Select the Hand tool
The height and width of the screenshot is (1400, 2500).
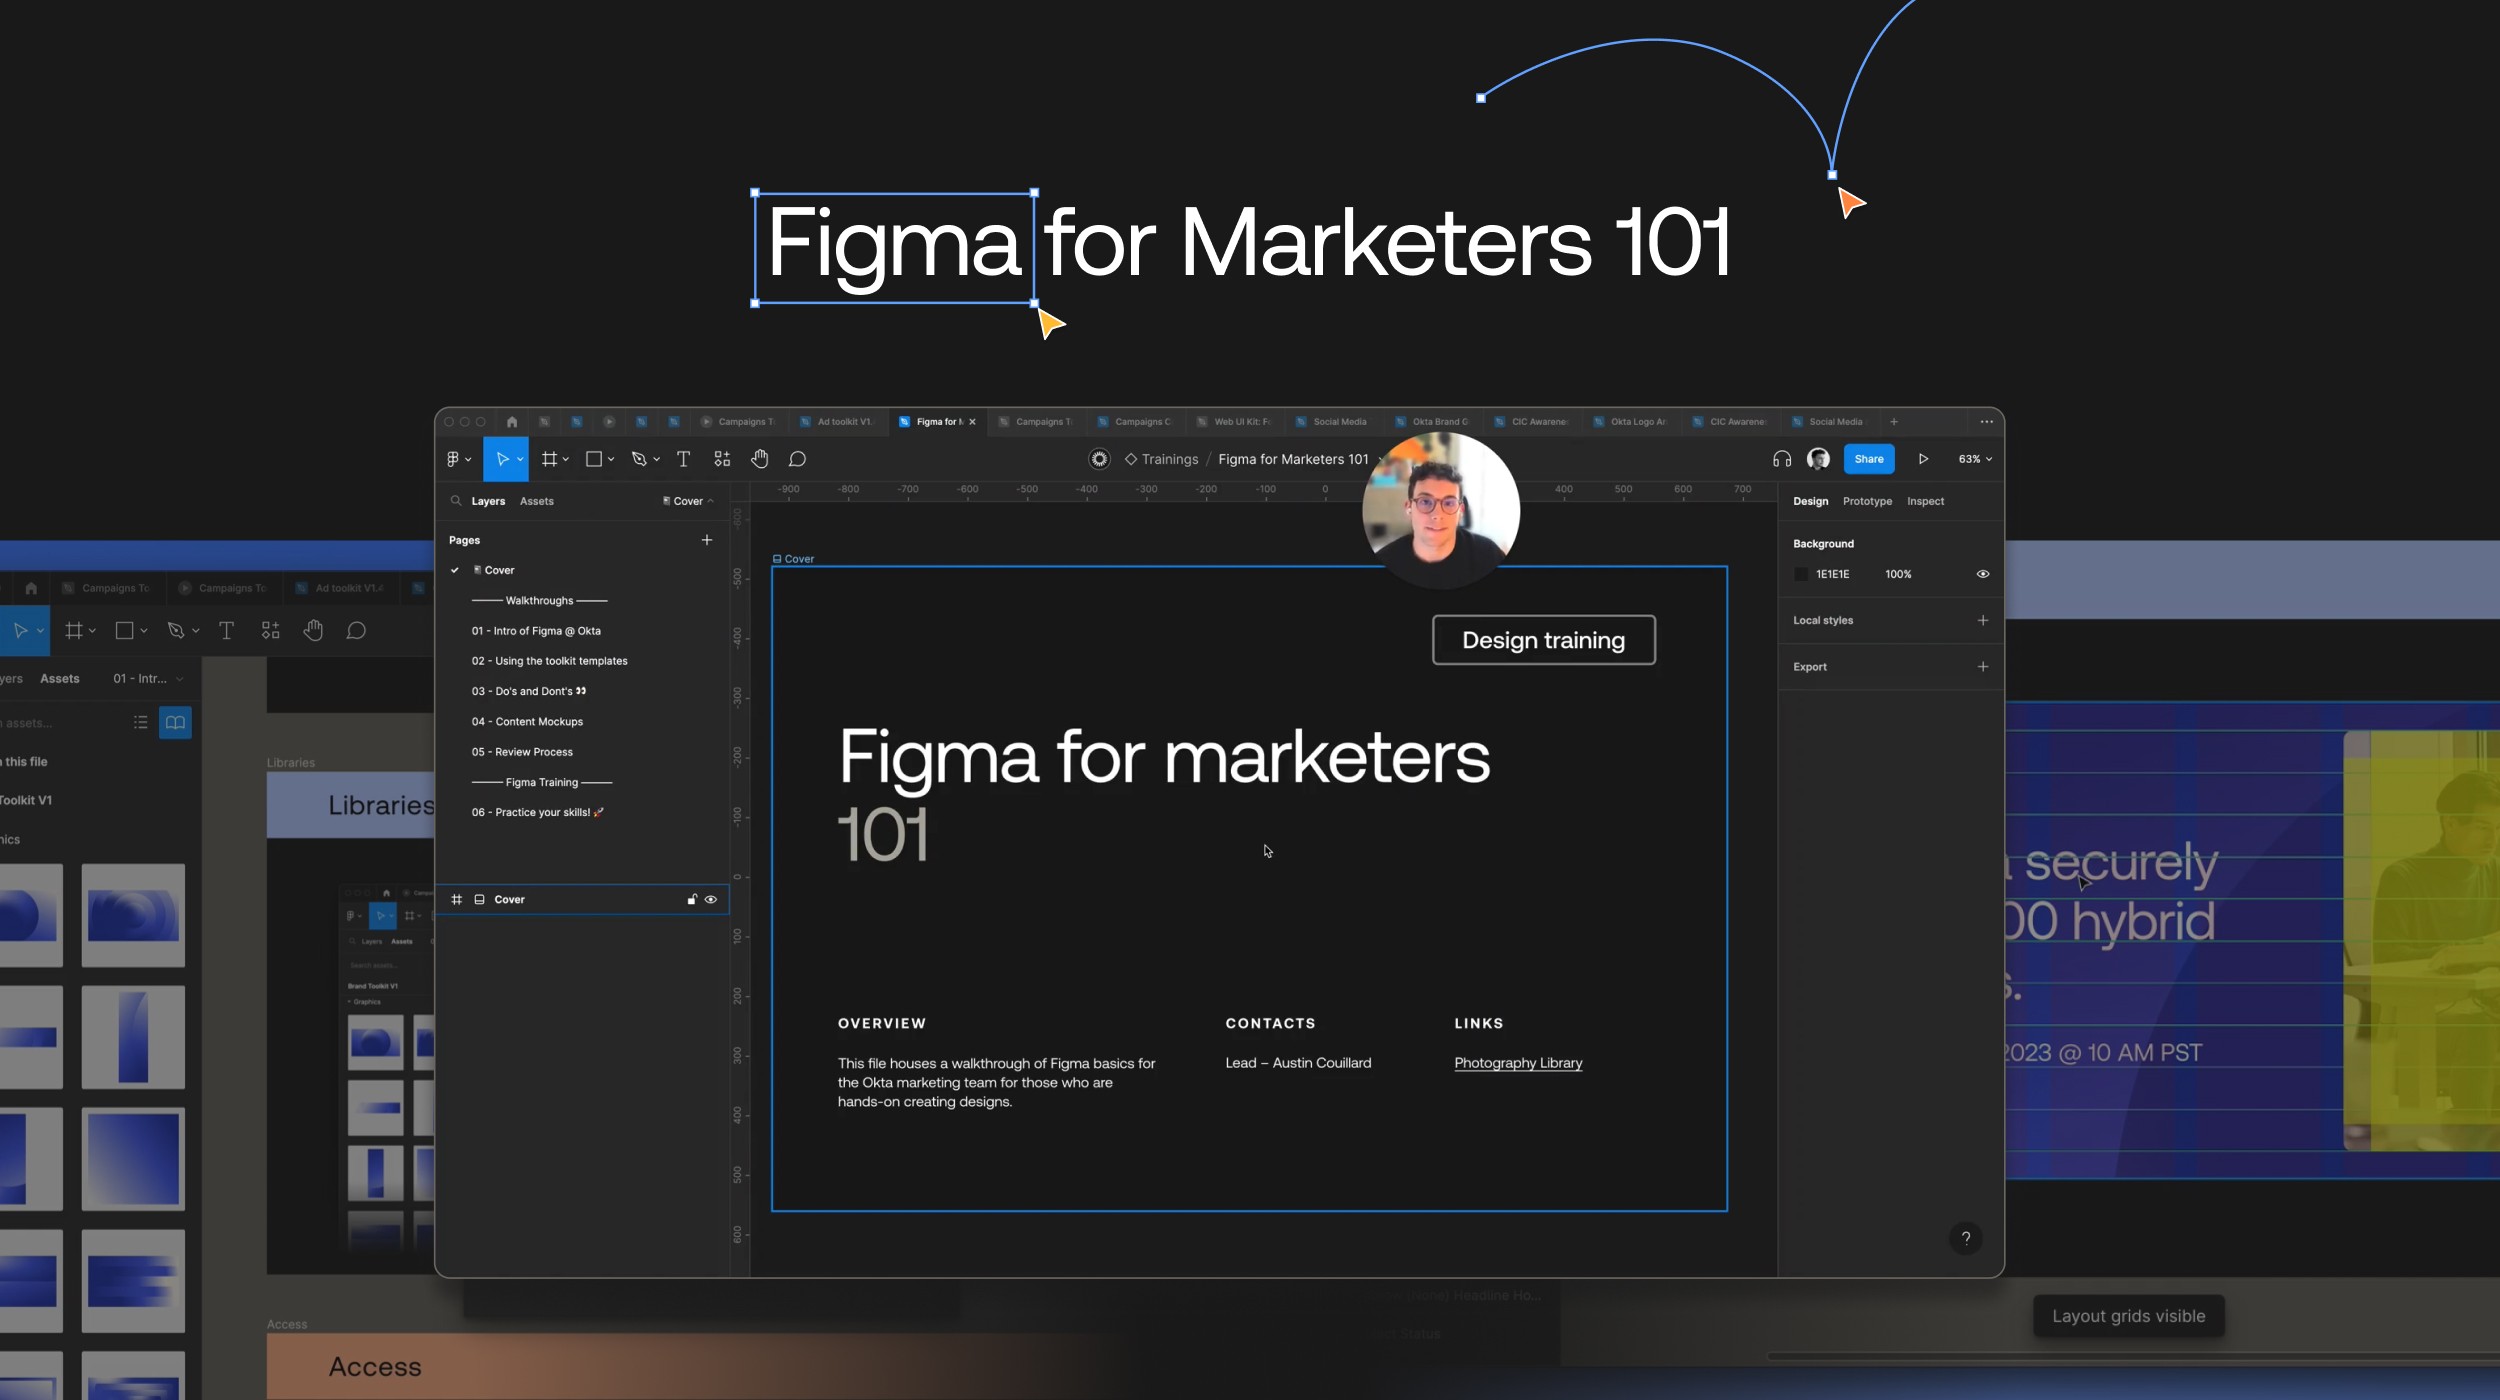tap(760, 459)
